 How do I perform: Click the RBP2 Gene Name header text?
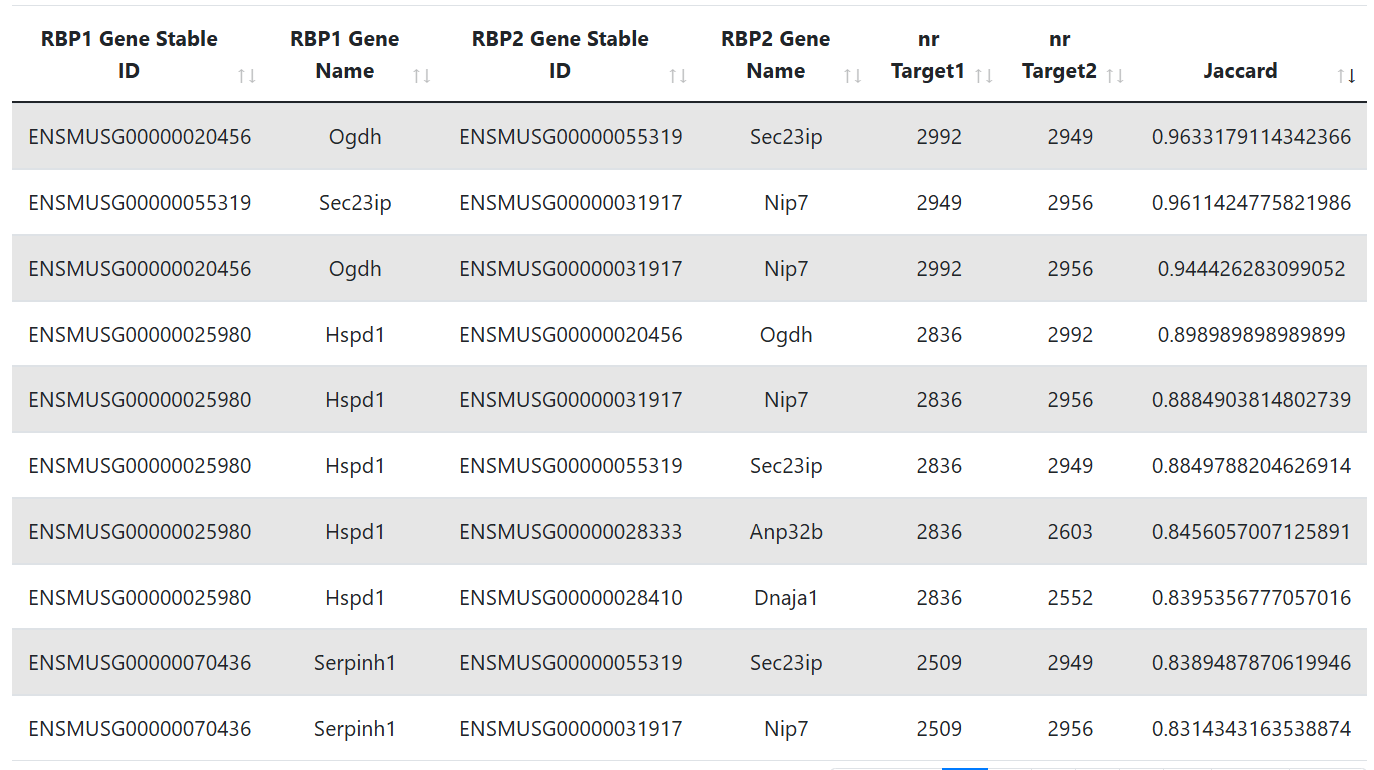point(775,55)
